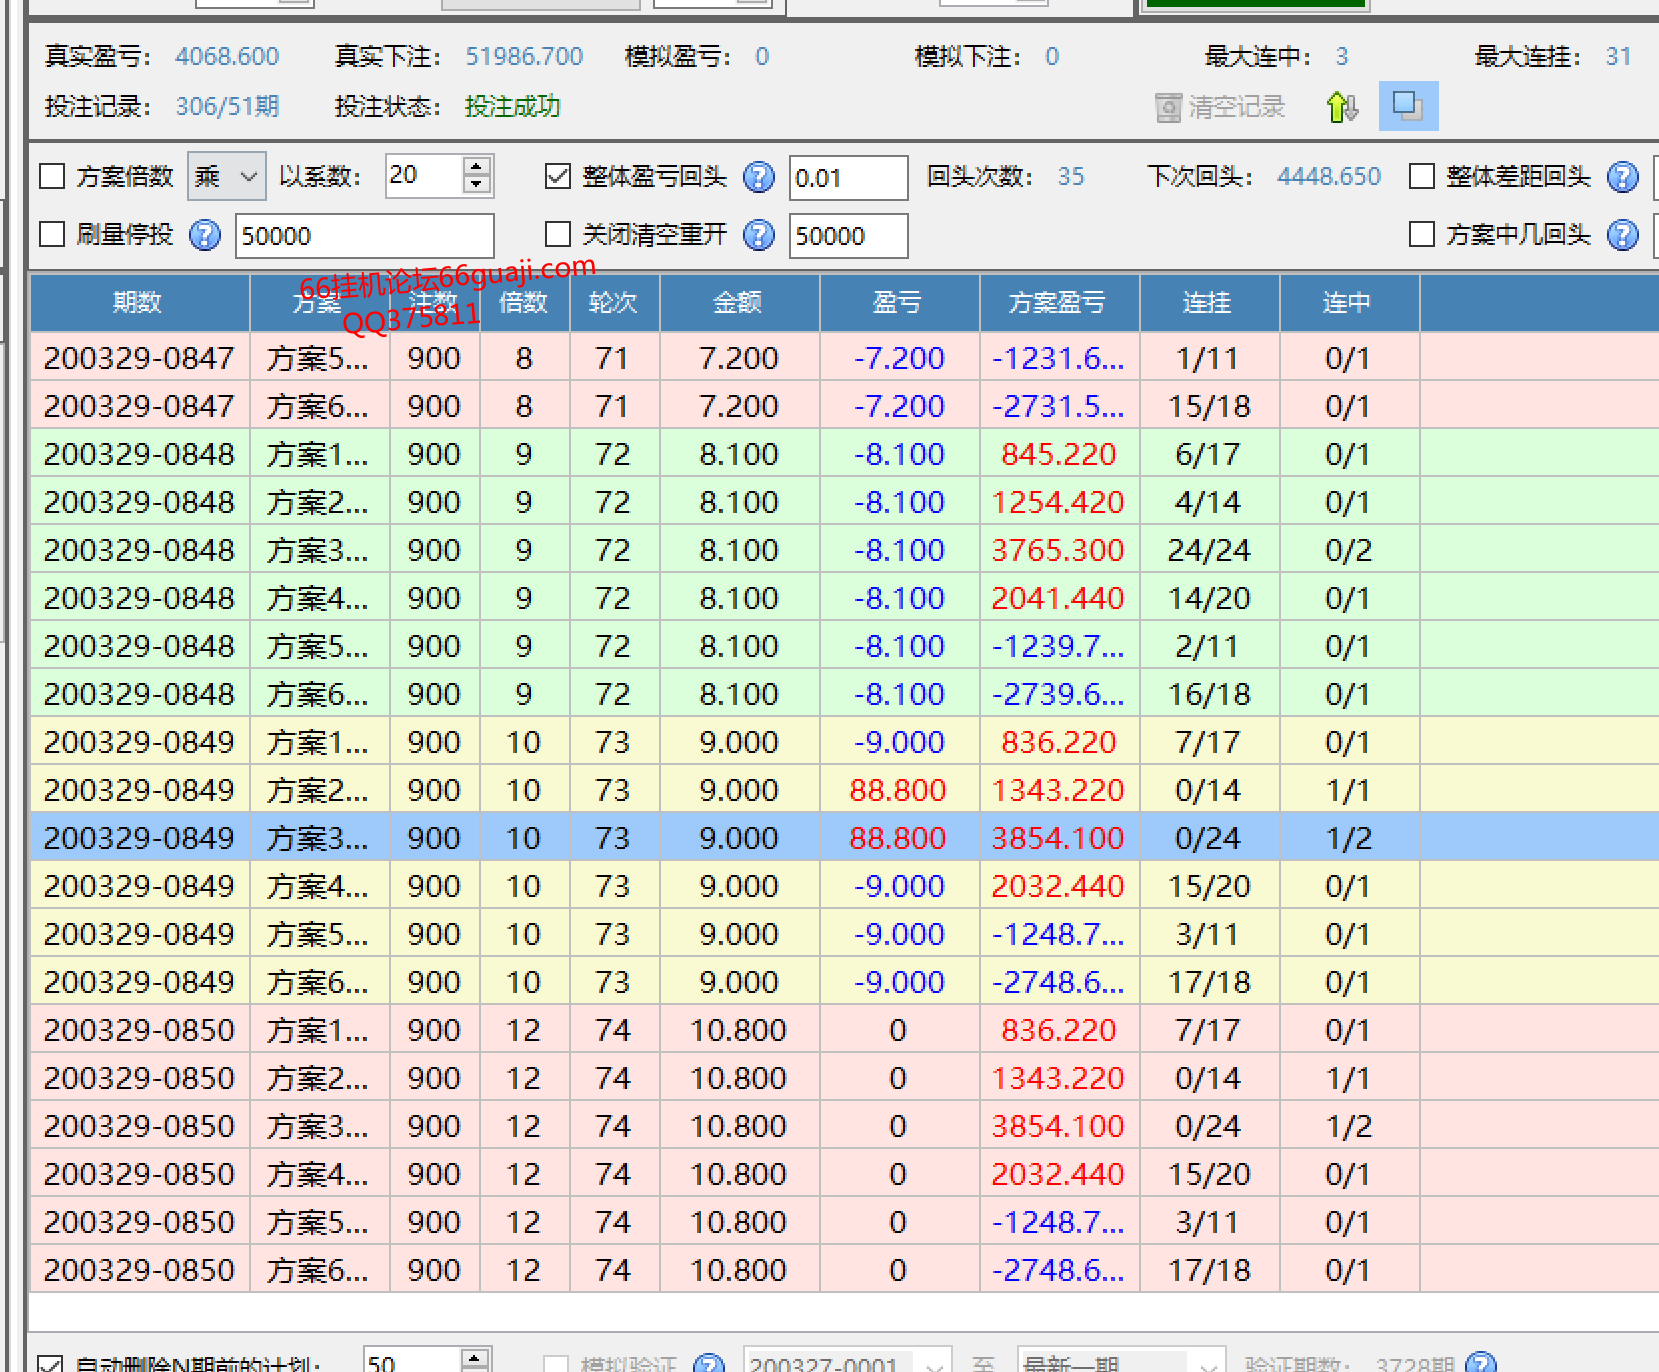Click the 真实下注 value 51986.700
This screenshot has height=1372, width=1659.
point(524,56)
